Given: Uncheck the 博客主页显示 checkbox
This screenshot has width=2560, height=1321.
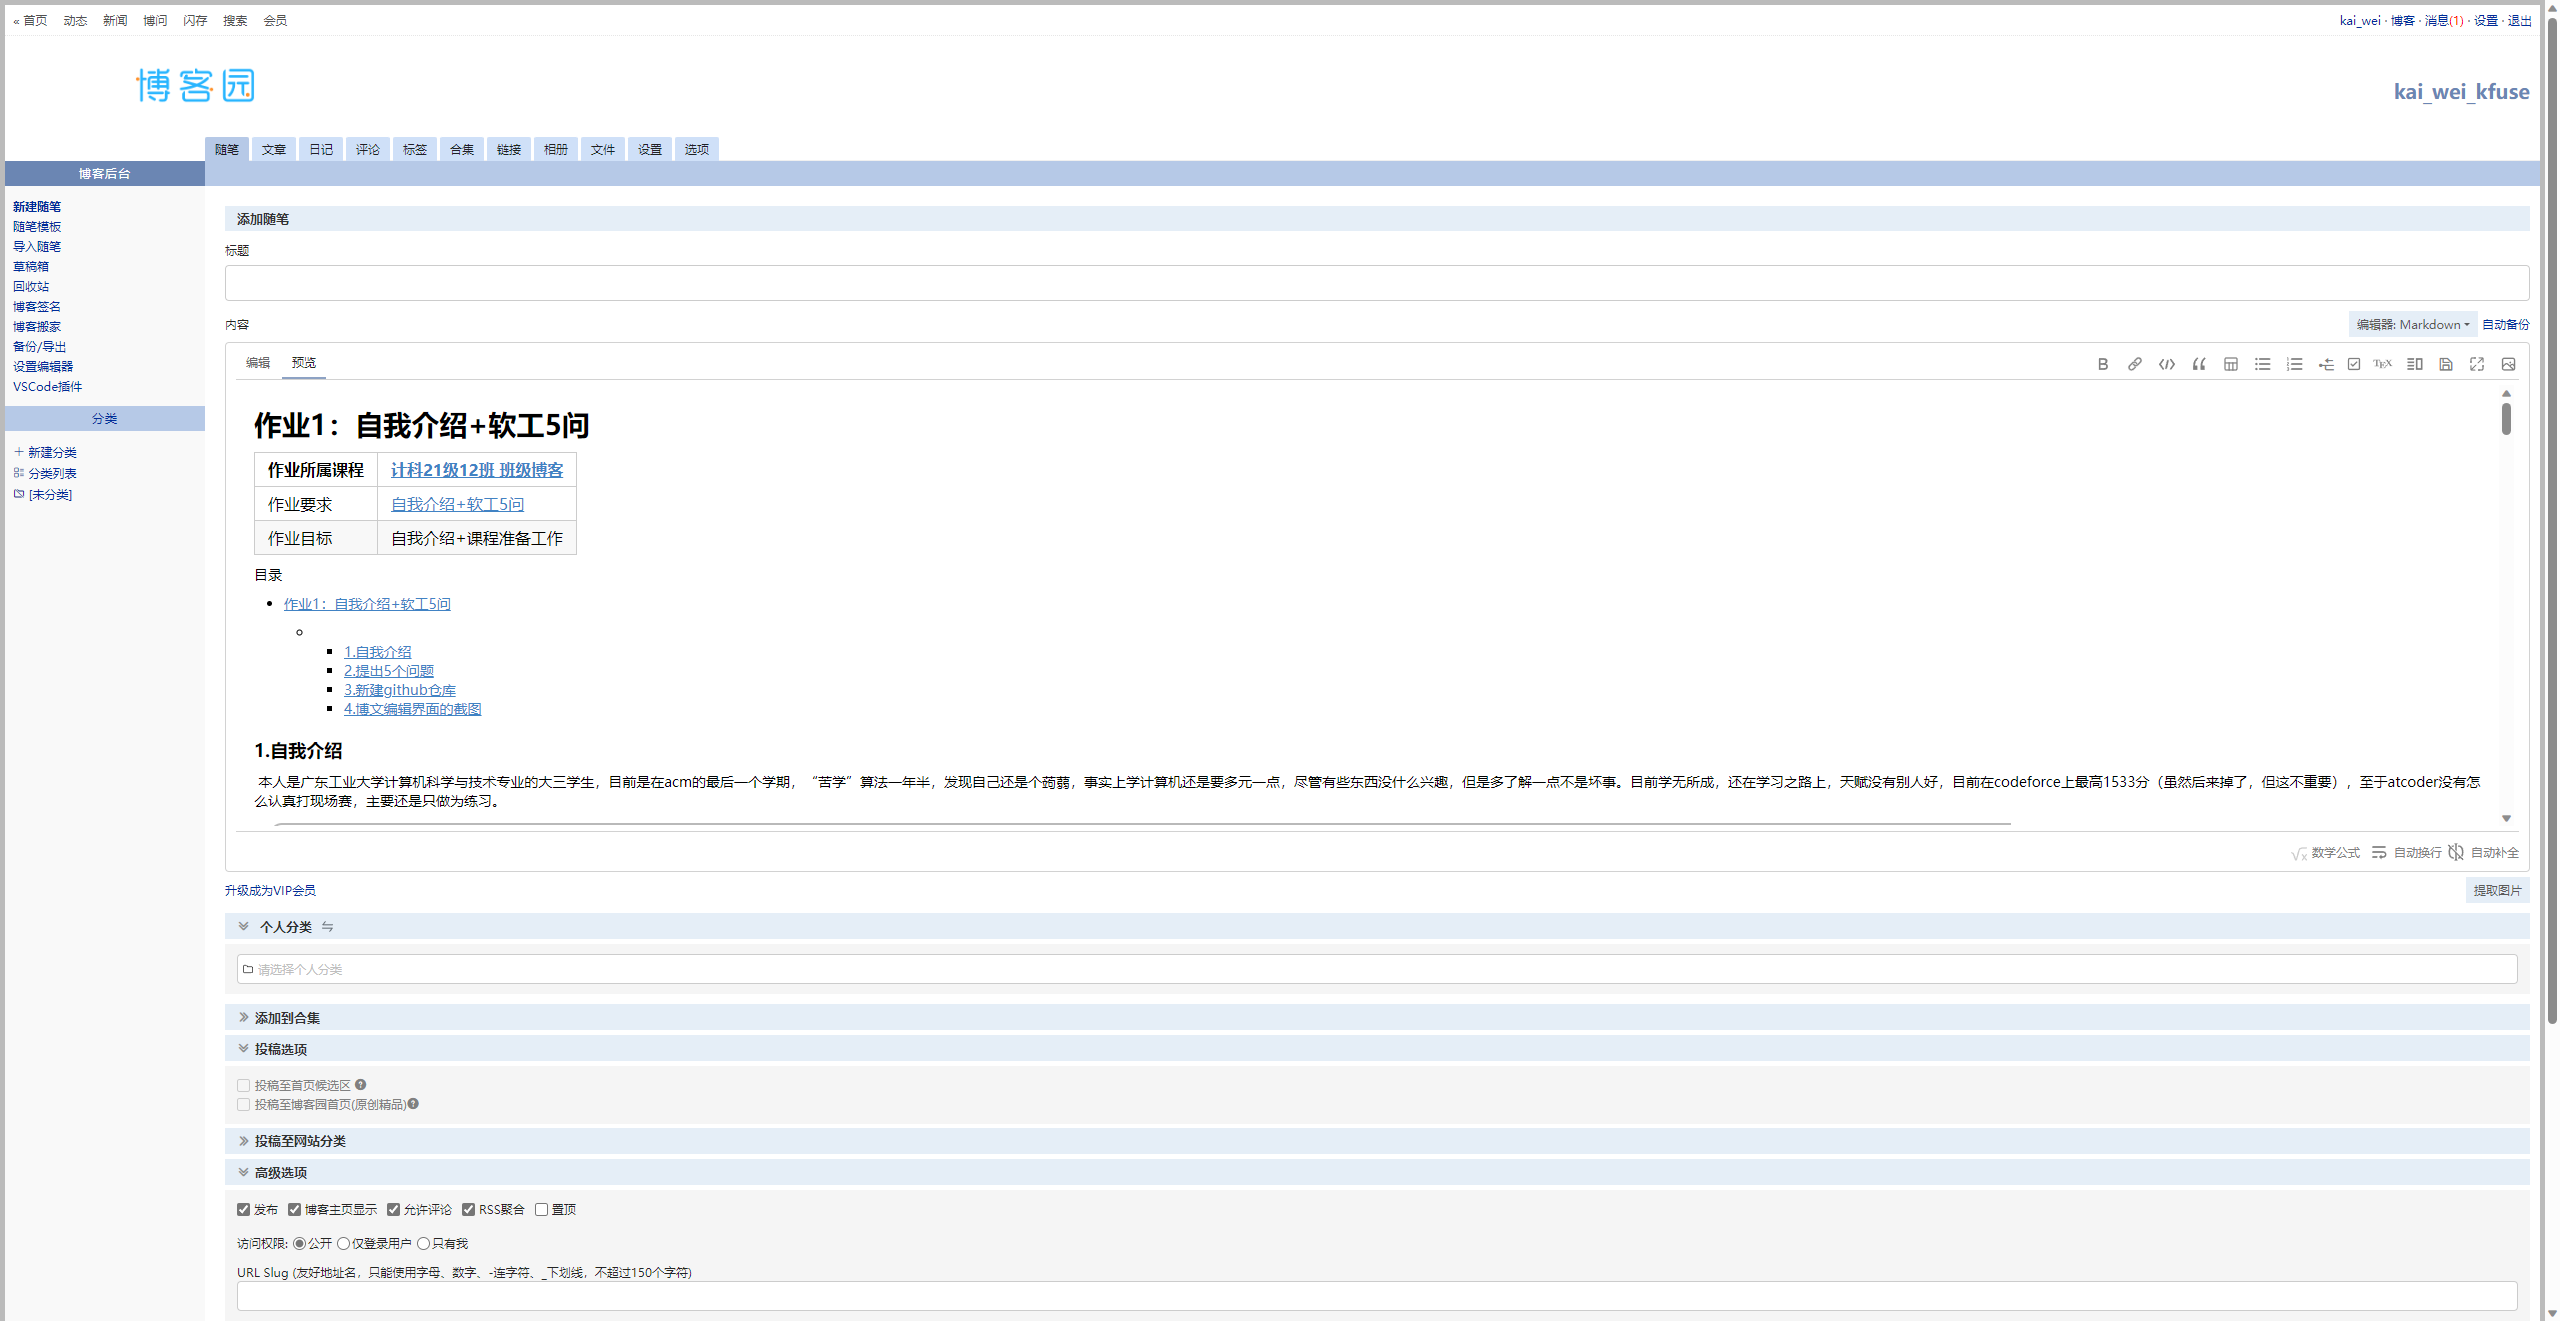Looking at the screenshot, I should tap(294, 1210).
